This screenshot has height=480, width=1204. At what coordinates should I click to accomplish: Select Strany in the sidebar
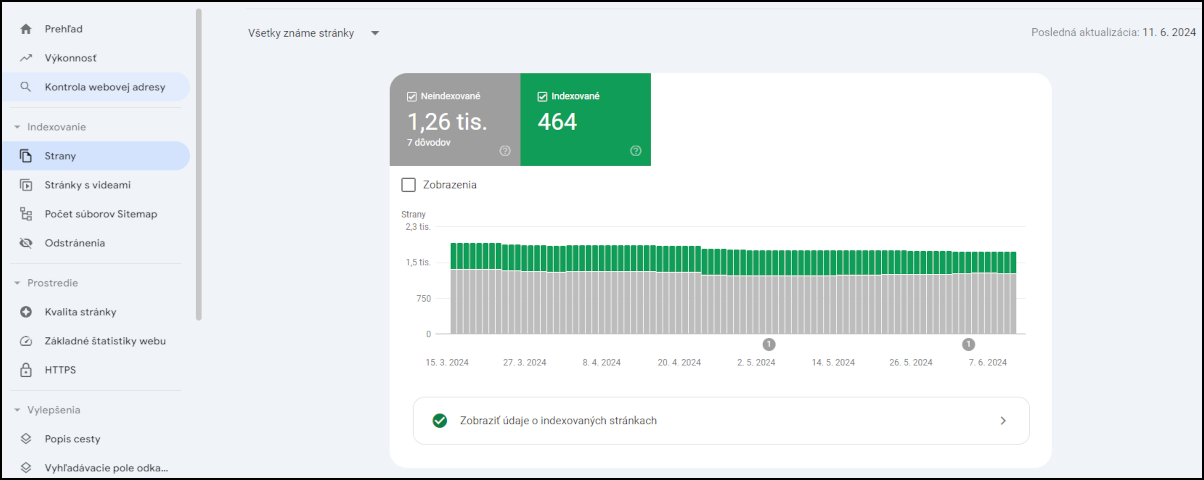[x=95, y=156]
